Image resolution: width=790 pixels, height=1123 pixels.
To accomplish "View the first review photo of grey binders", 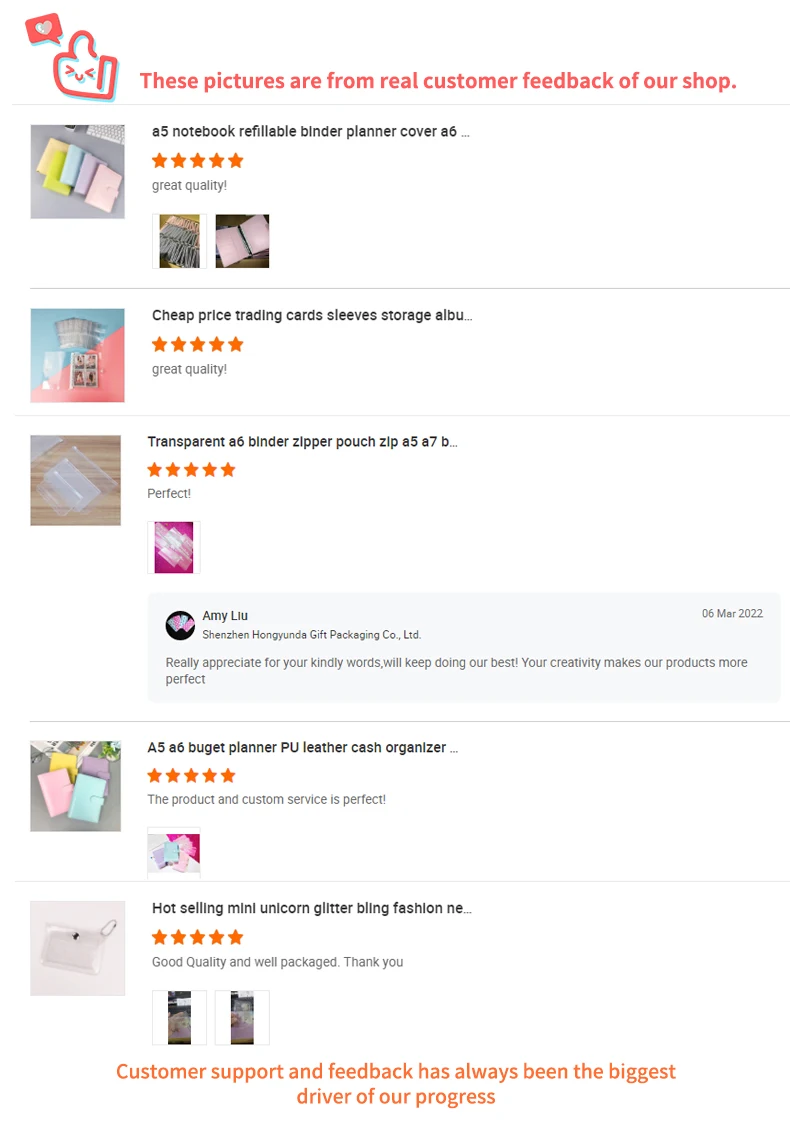I will click(180, 241).
